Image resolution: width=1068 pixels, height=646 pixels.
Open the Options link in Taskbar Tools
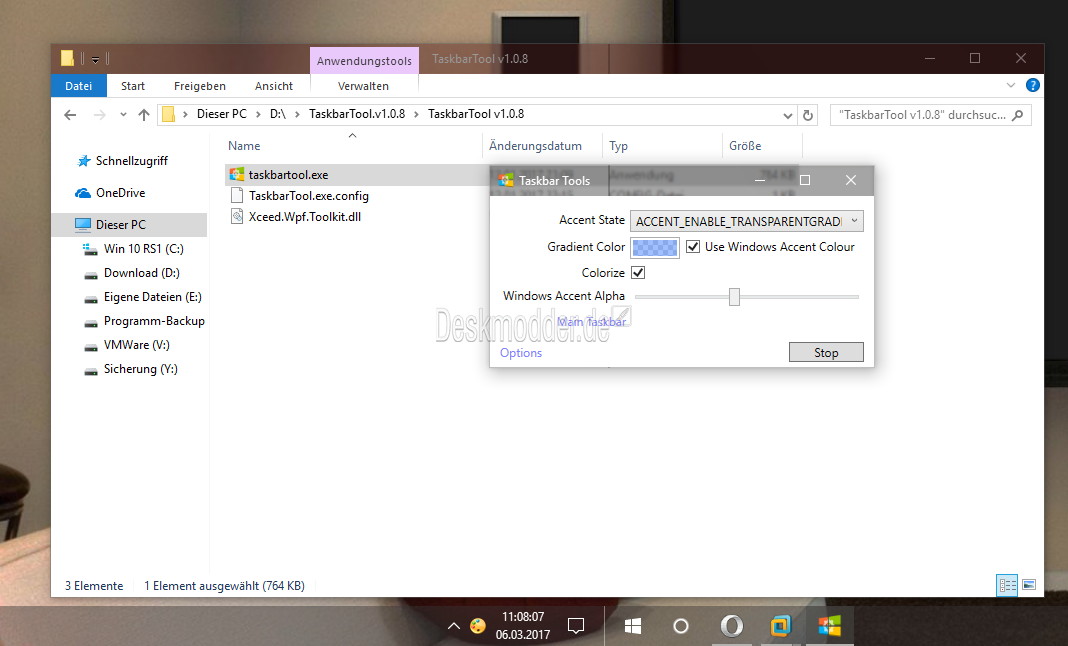coord(521,352)
